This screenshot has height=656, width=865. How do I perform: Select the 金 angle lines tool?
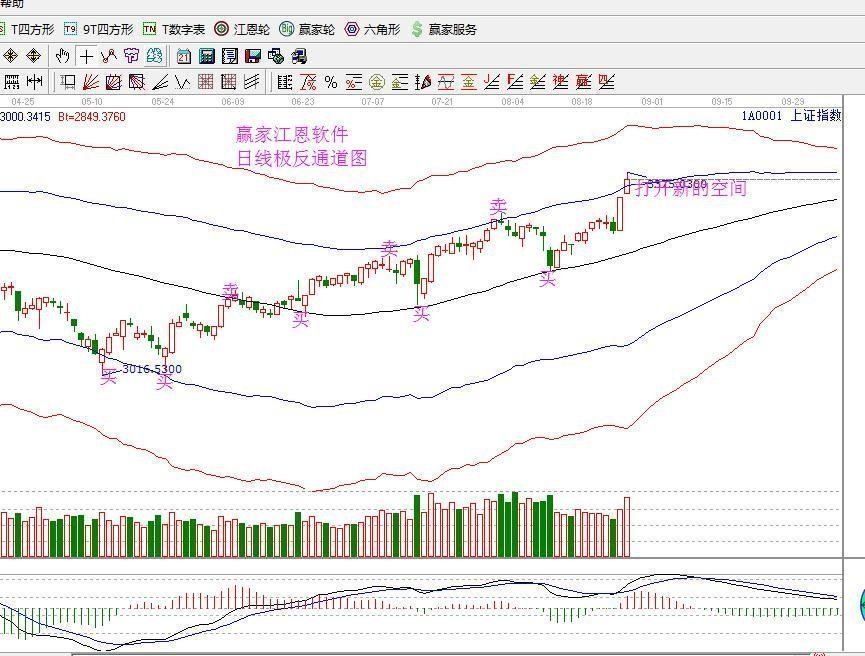[537, 83]
